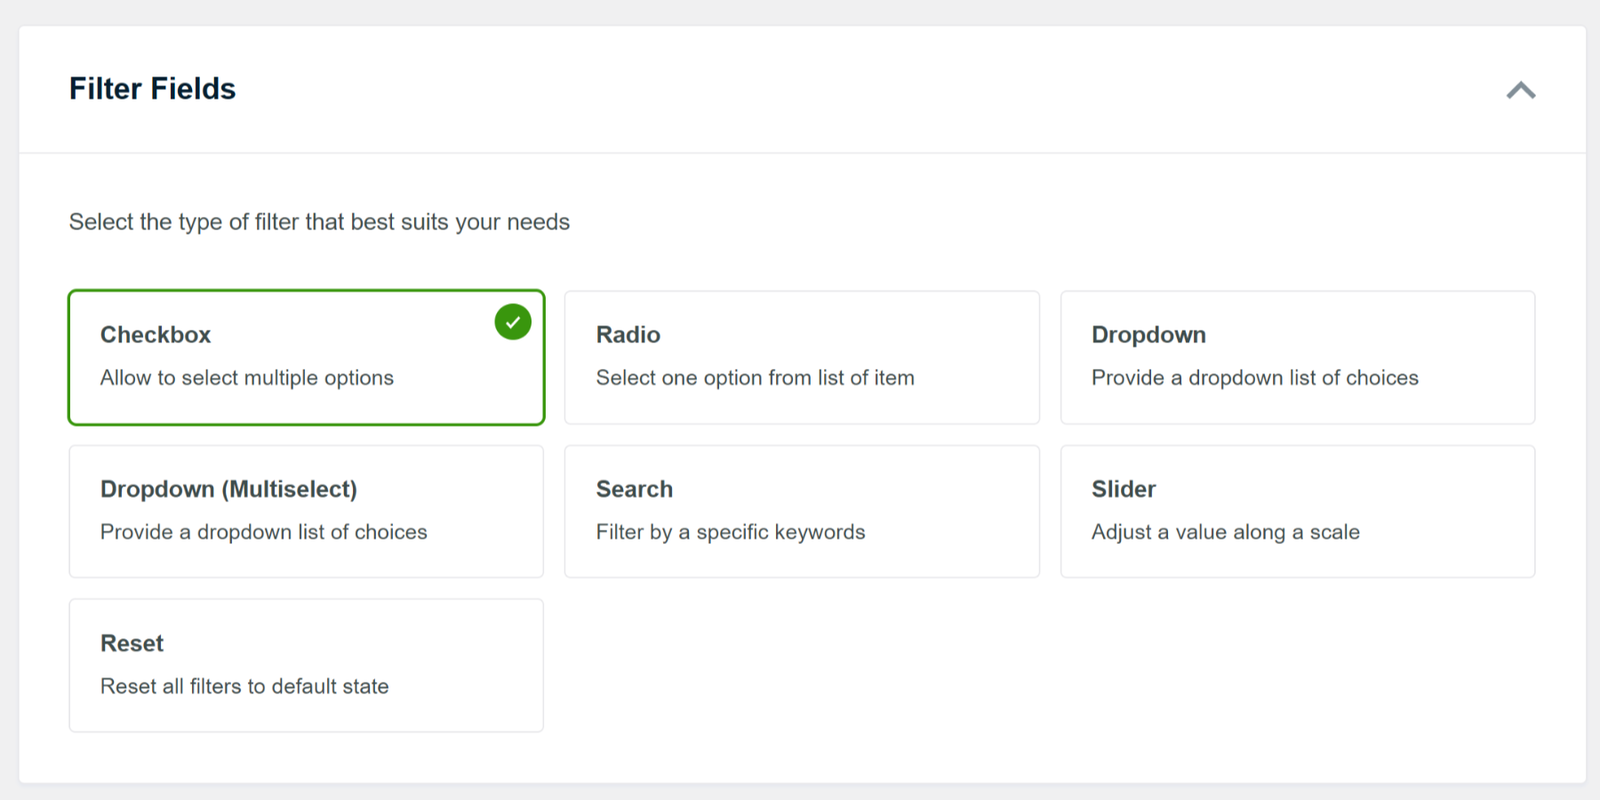Viewport: 1600px width, 800px height.
Task: Click the 'Radio' title label
Action: tap(628, 335)
